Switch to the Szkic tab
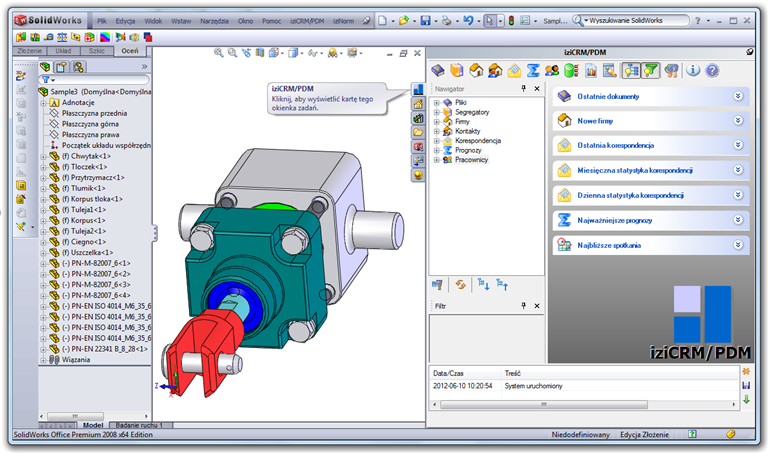Screen dimensions: 768x453 (97, 51)
